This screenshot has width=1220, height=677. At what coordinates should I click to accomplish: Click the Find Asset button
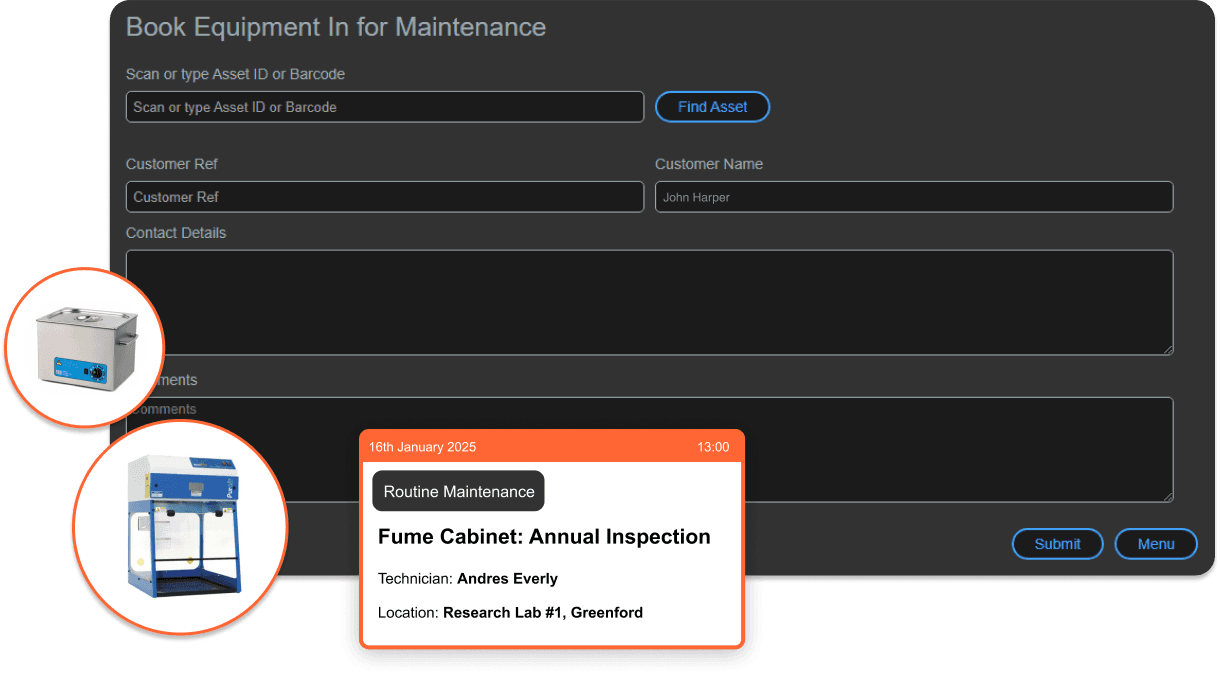pos(712,107)
